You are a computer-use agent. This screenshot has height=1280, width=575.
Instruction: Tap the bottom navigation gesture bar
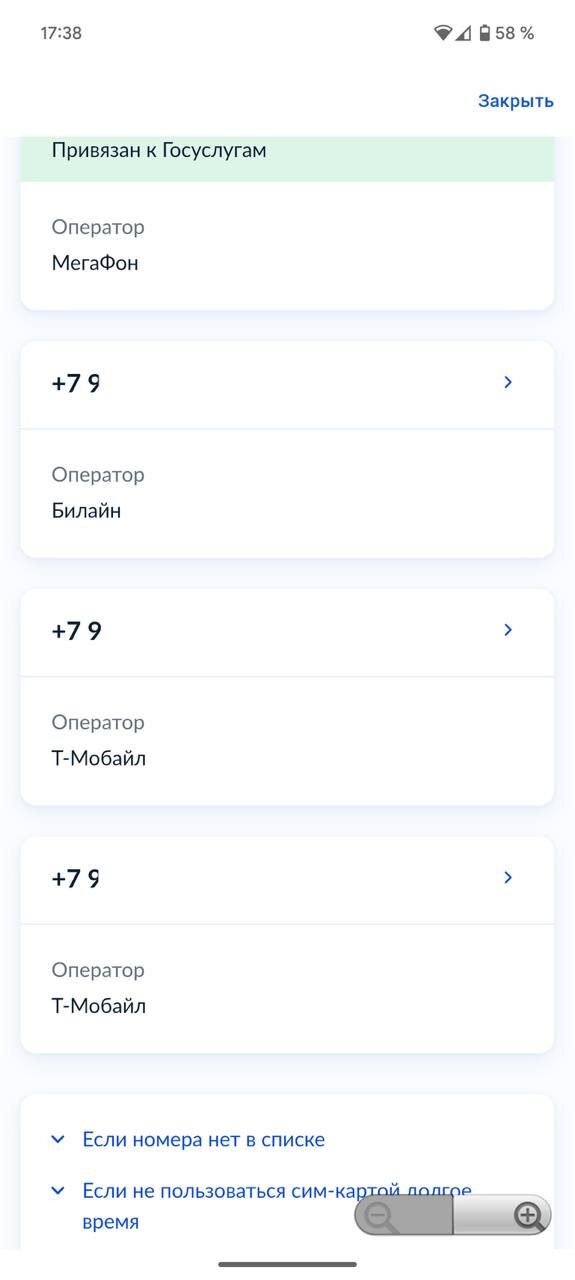click(288, 1264)
